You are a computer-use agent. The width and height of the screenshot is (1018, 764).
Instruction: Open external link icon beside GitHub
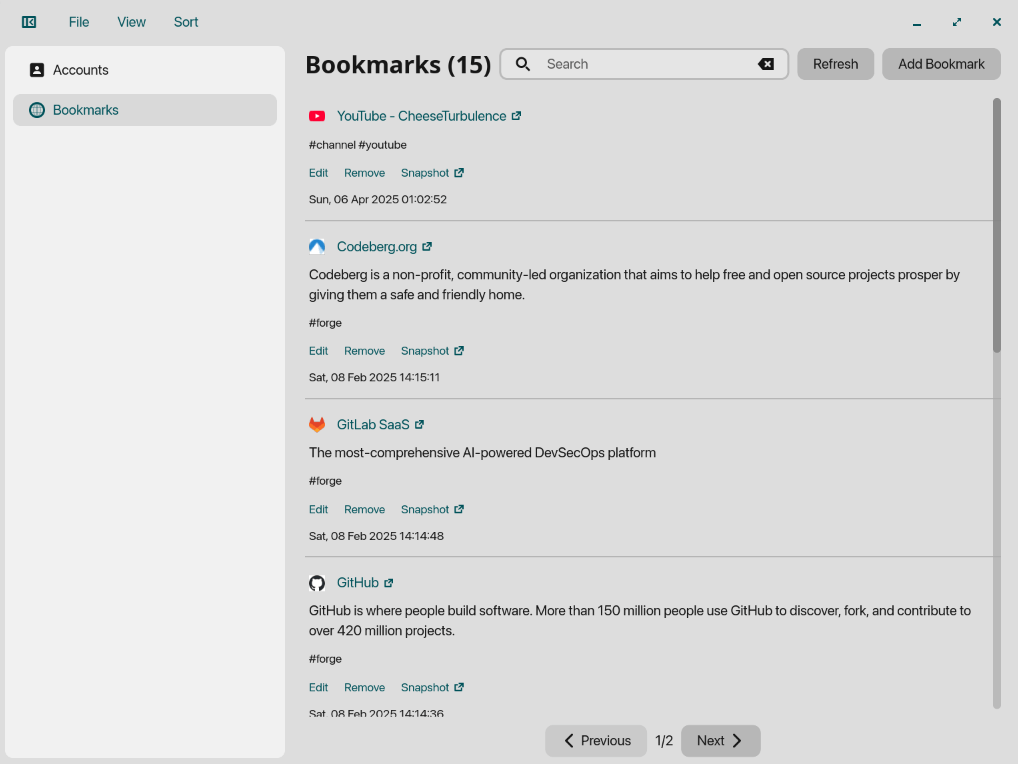point(388,583)
